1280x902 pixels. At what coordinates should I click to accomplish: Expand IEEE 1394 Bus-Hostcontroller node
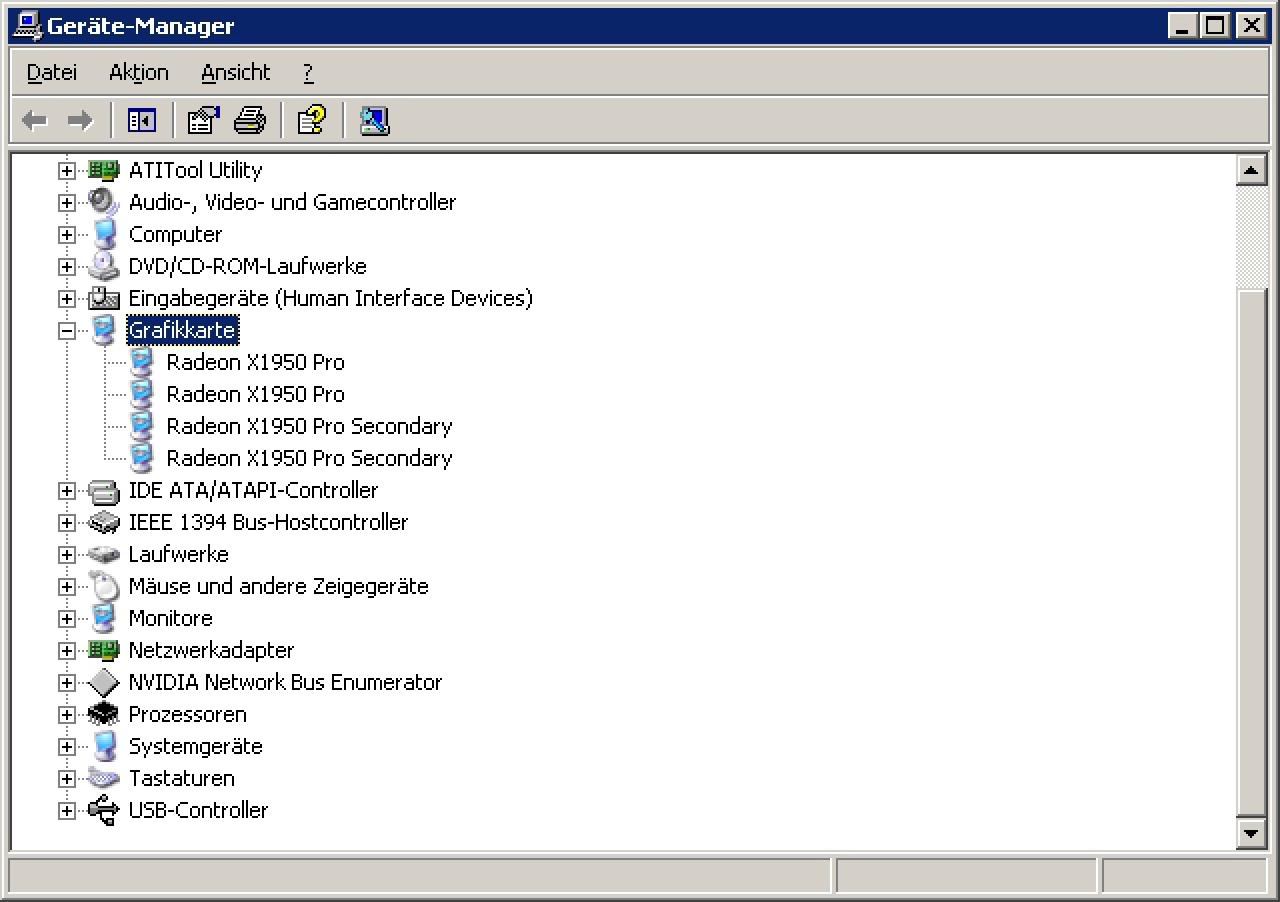click(67, 523)
